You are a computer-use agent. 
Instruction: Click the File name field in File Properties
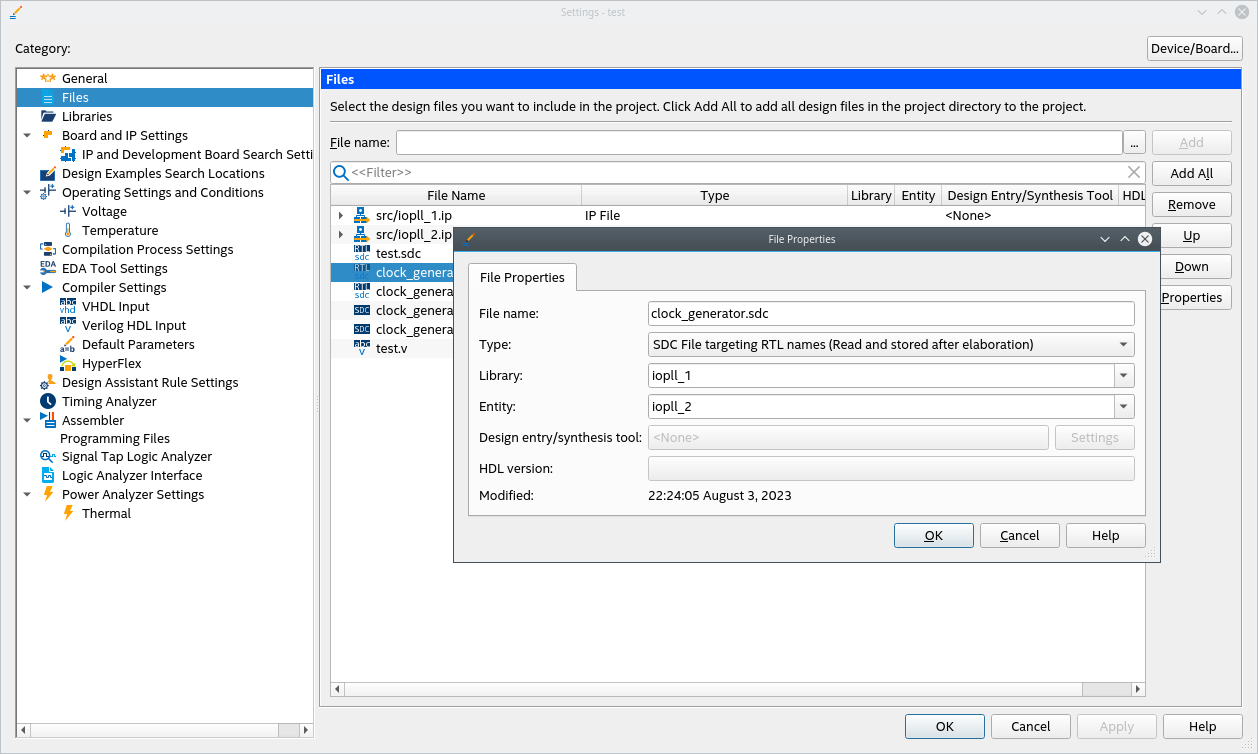(890, 314)
